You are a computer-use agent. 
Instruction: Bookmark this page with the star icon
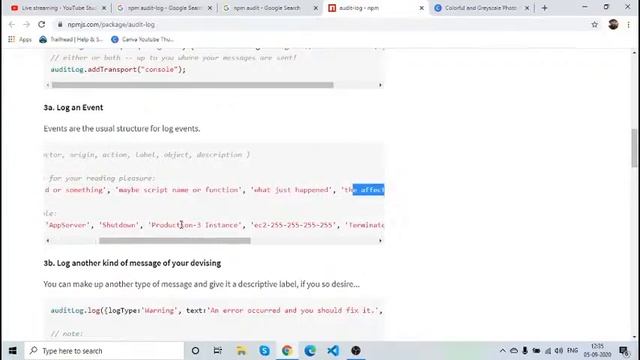[x=595, y=24]
